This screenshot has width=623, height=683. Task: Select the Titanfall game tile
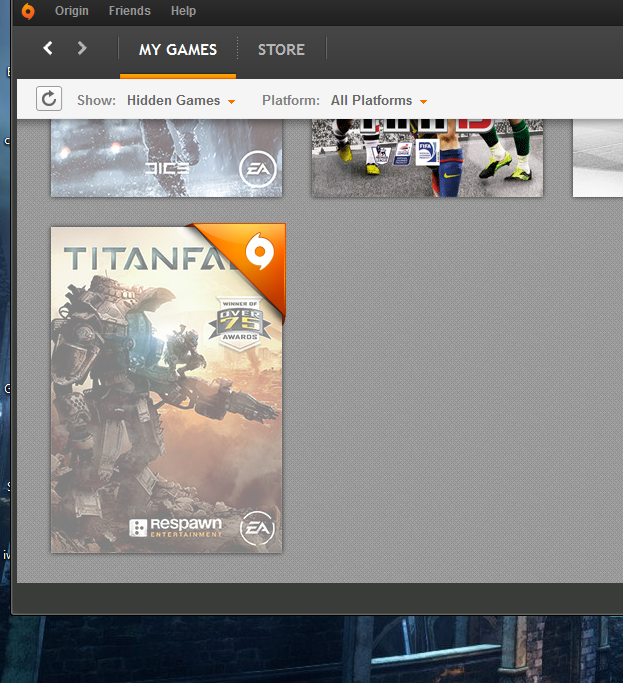[x=166, y=389]
